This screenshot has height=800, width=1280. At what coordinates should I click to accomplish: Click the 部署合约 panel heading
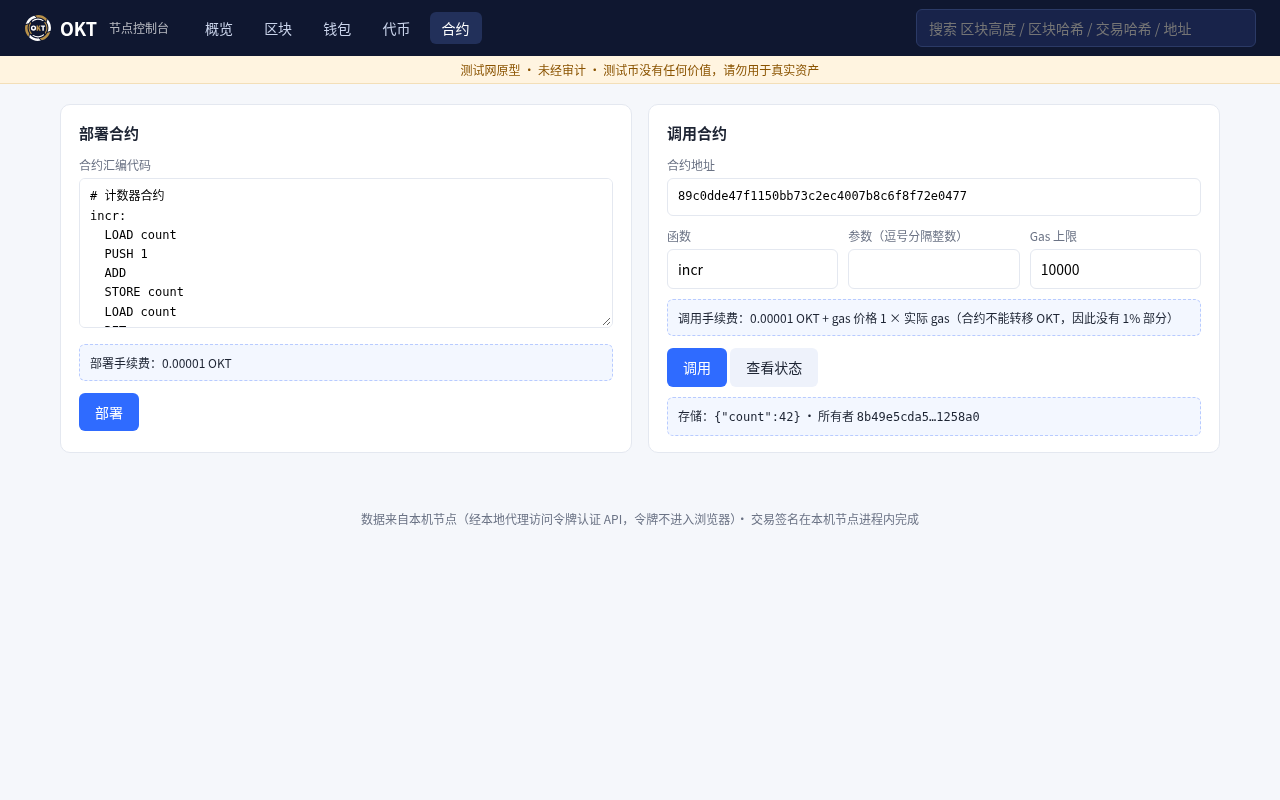coord(109,133)
